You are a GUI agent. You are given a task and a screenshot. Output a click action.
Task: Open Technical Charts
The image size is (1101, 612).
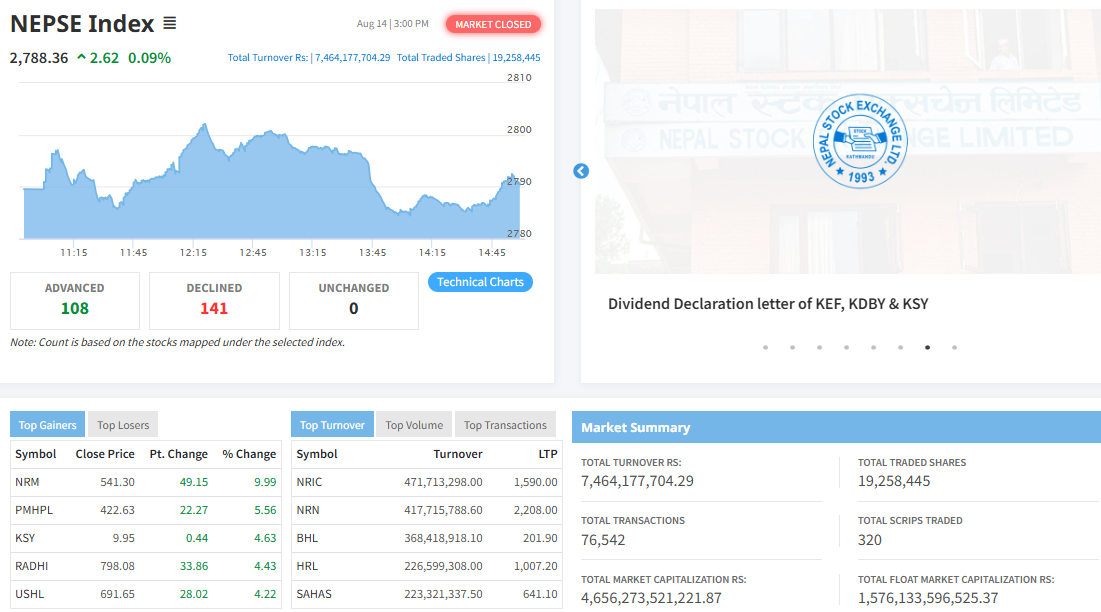click(x=480, y=282)
